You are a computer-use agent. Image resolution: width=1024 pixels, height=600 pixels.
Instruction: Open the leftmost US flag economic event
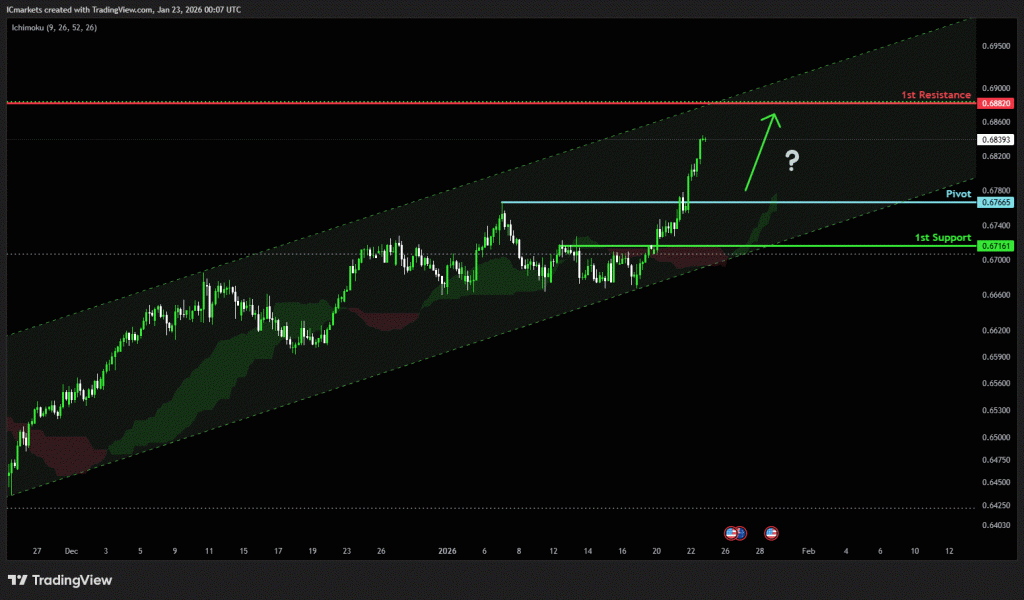pos(730,532)
